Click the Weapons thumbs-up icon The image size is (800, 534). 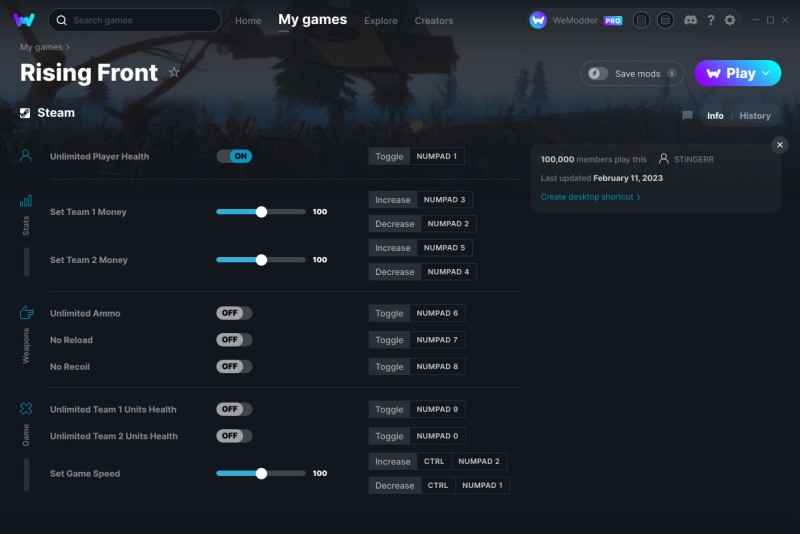pos(27,312)
